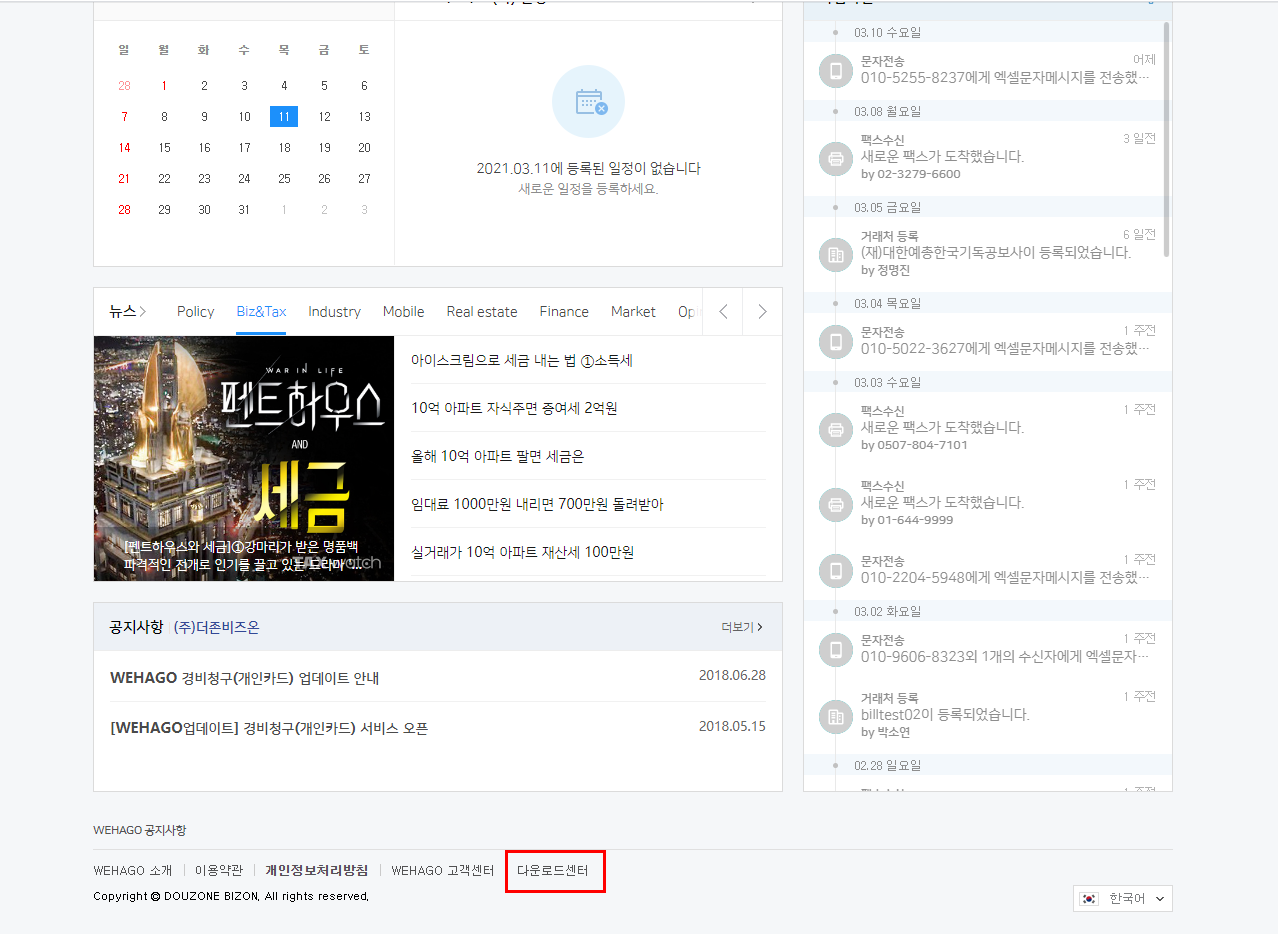Open the 개인정보처리방침 footer link
Image resolution: width=1278 pixels, height=934 pixels.
pyautogui.click(x=316, y=871)
